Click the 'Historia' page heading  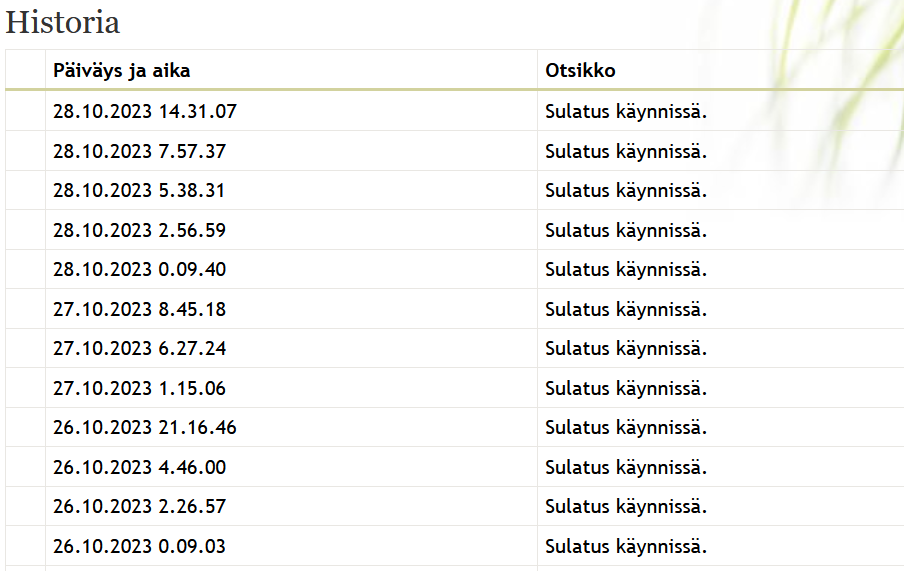point(63,22)
